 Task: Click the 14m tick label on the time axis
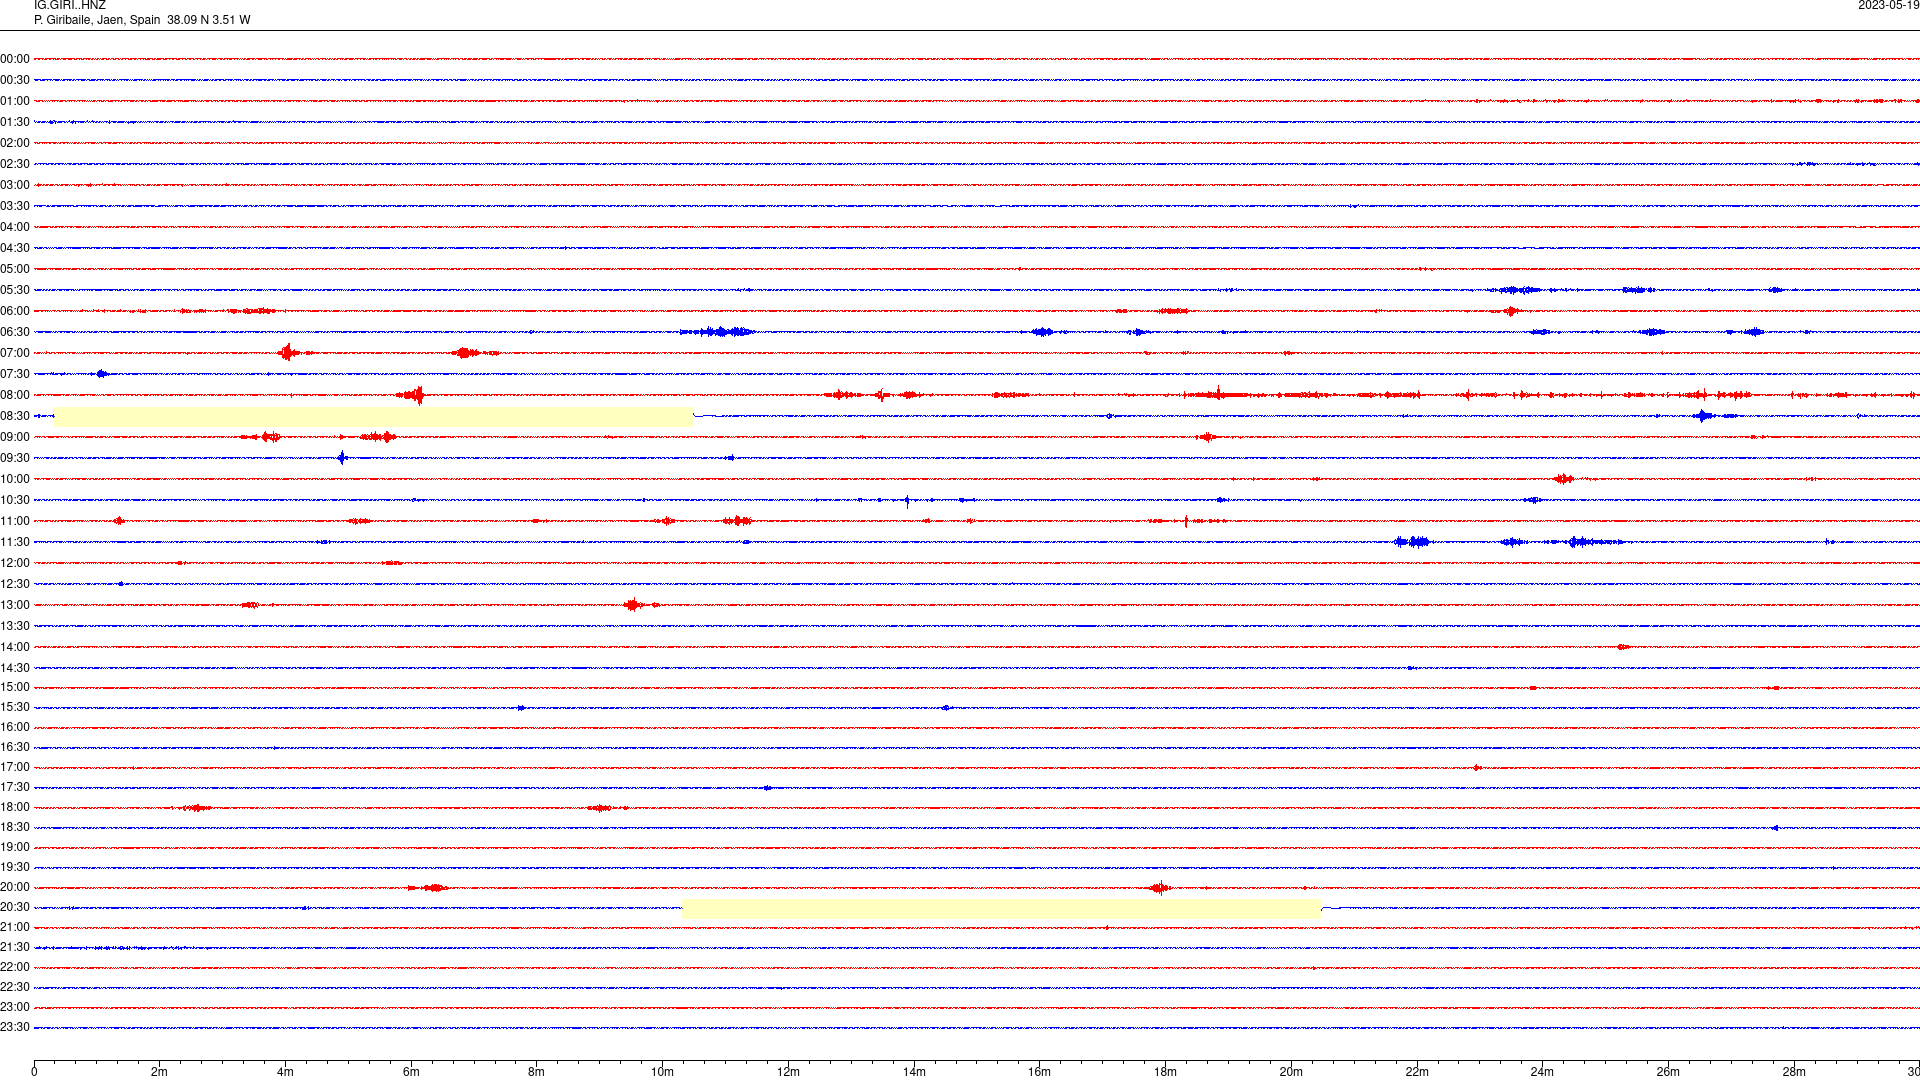pyautogui.click(x=914, y=1072)
